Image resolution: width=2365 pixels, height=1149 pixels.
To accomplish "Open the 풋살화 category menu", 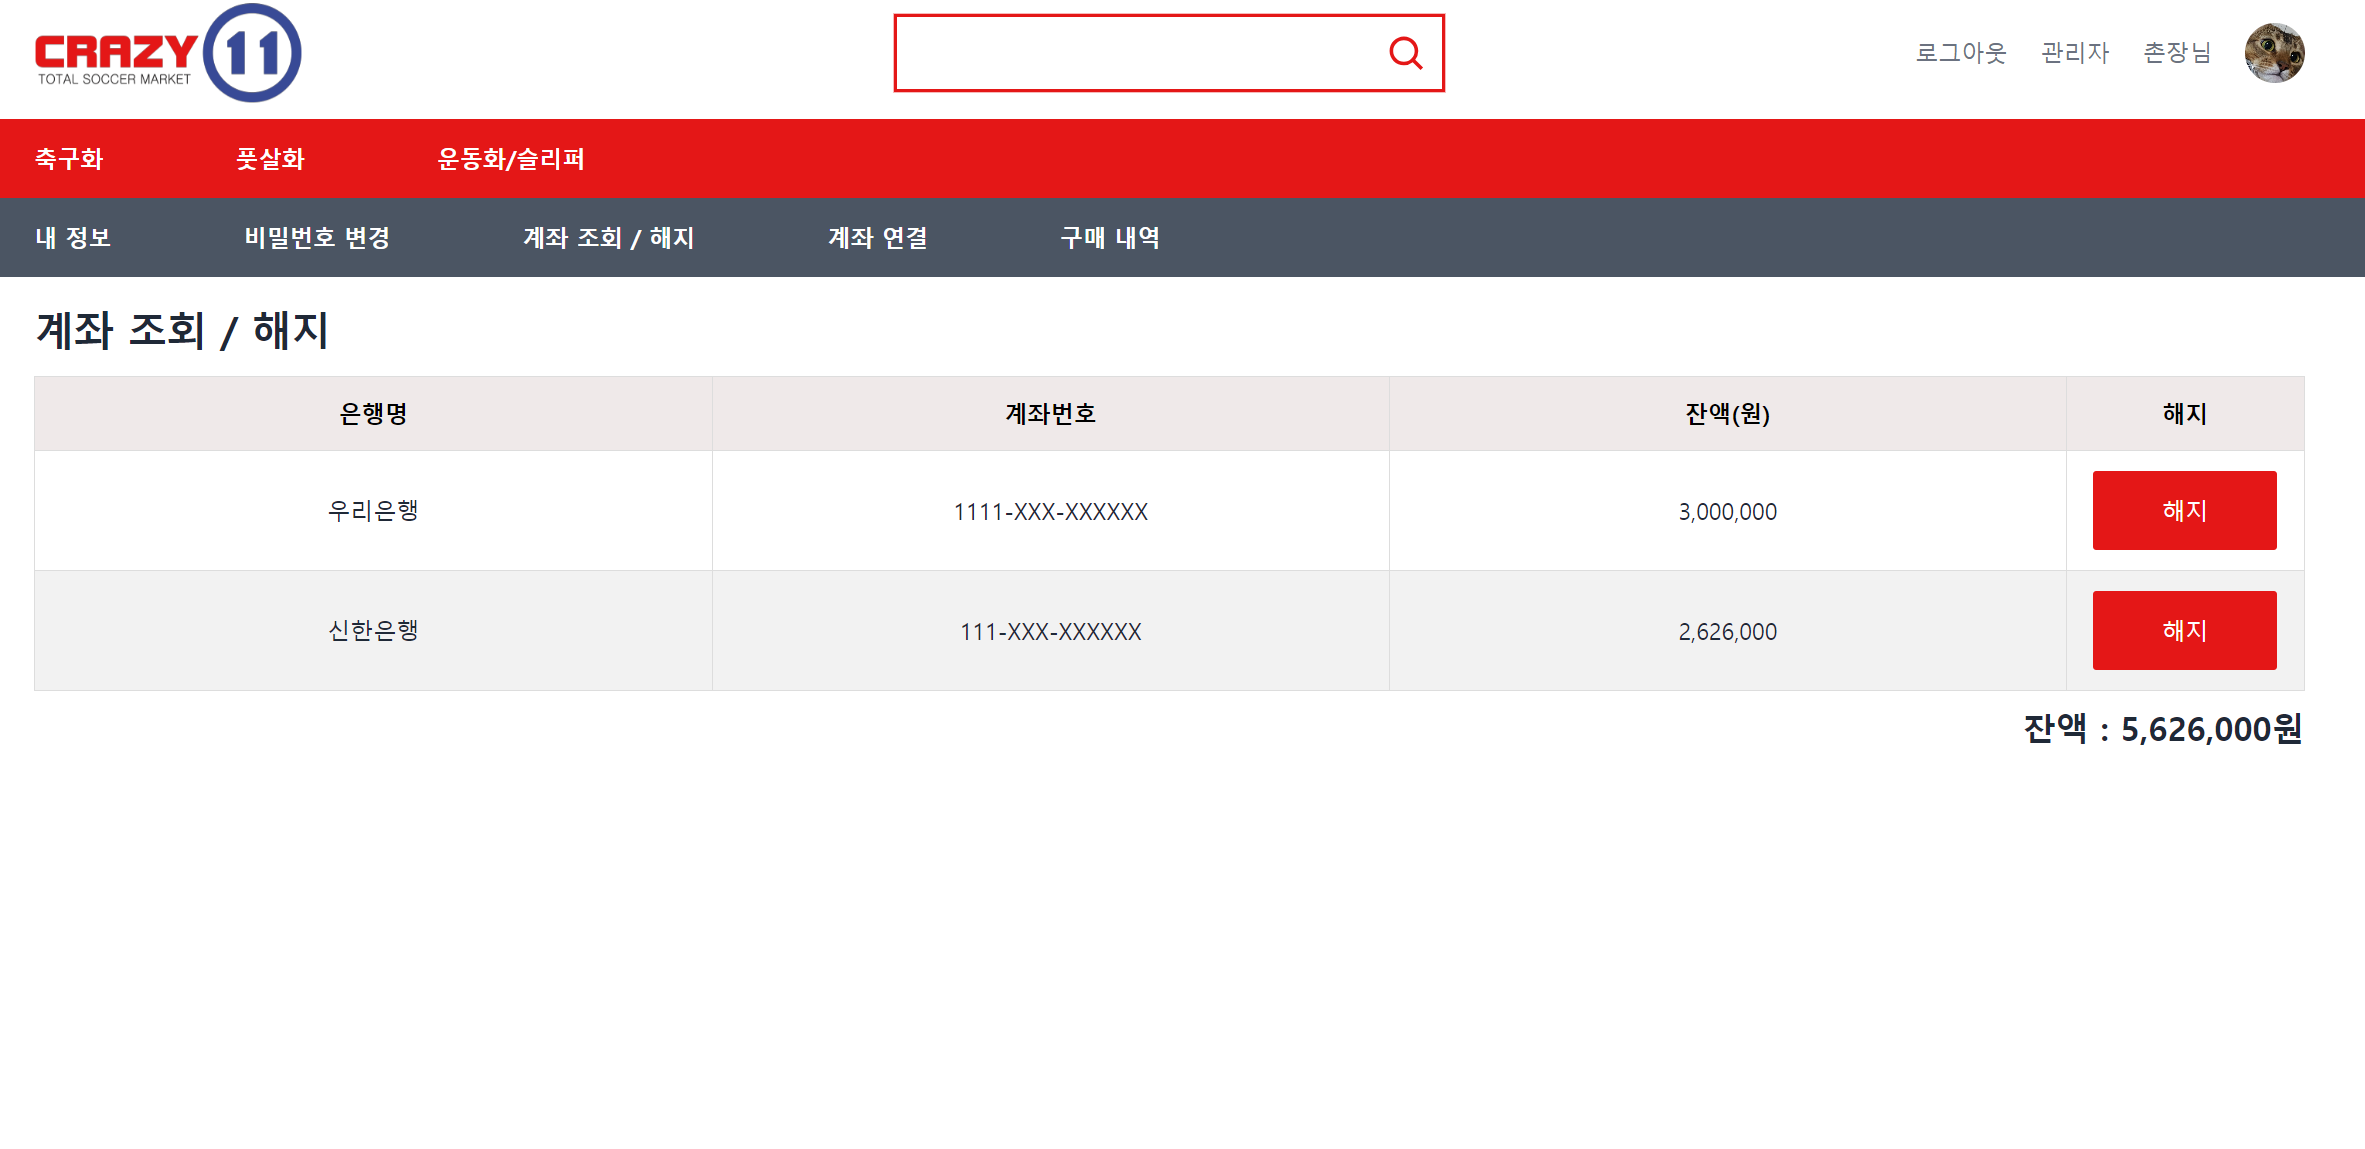I will [270, 159].
